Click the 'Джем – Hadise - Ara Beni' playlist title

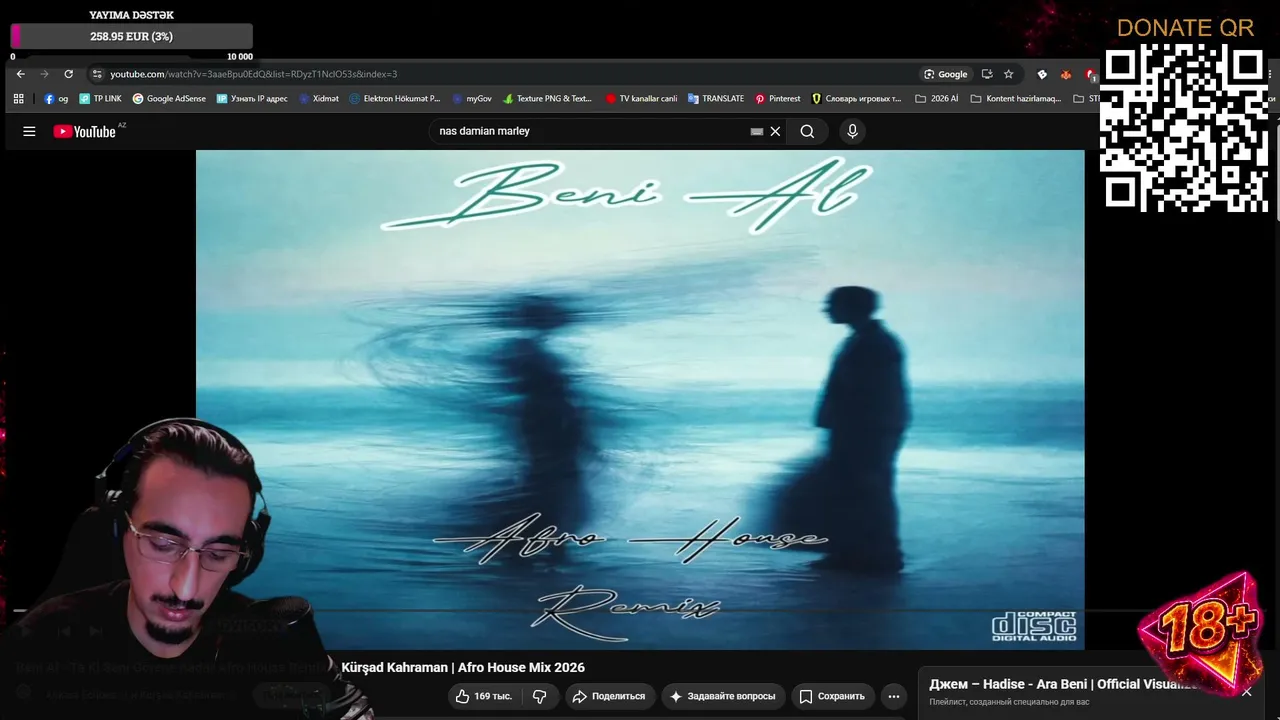tap(1063, 684)
